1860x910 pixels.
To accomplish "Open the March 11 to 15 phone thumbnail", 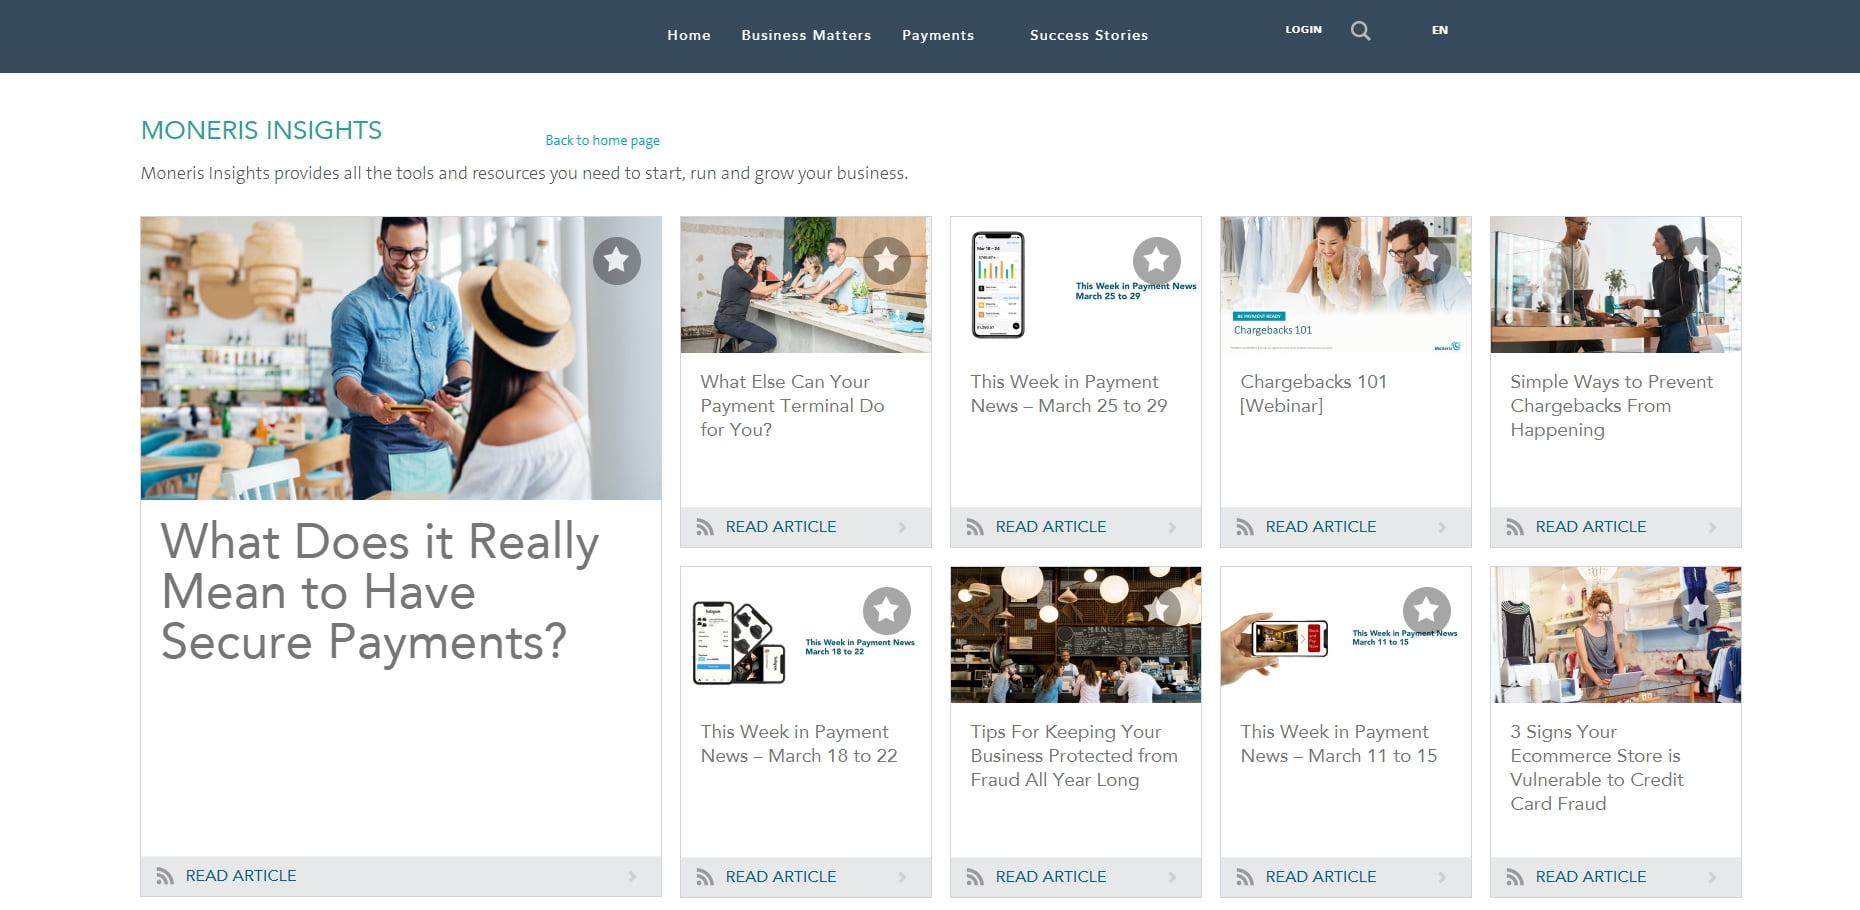I will pyautogui.click(x=1346, y=635).
